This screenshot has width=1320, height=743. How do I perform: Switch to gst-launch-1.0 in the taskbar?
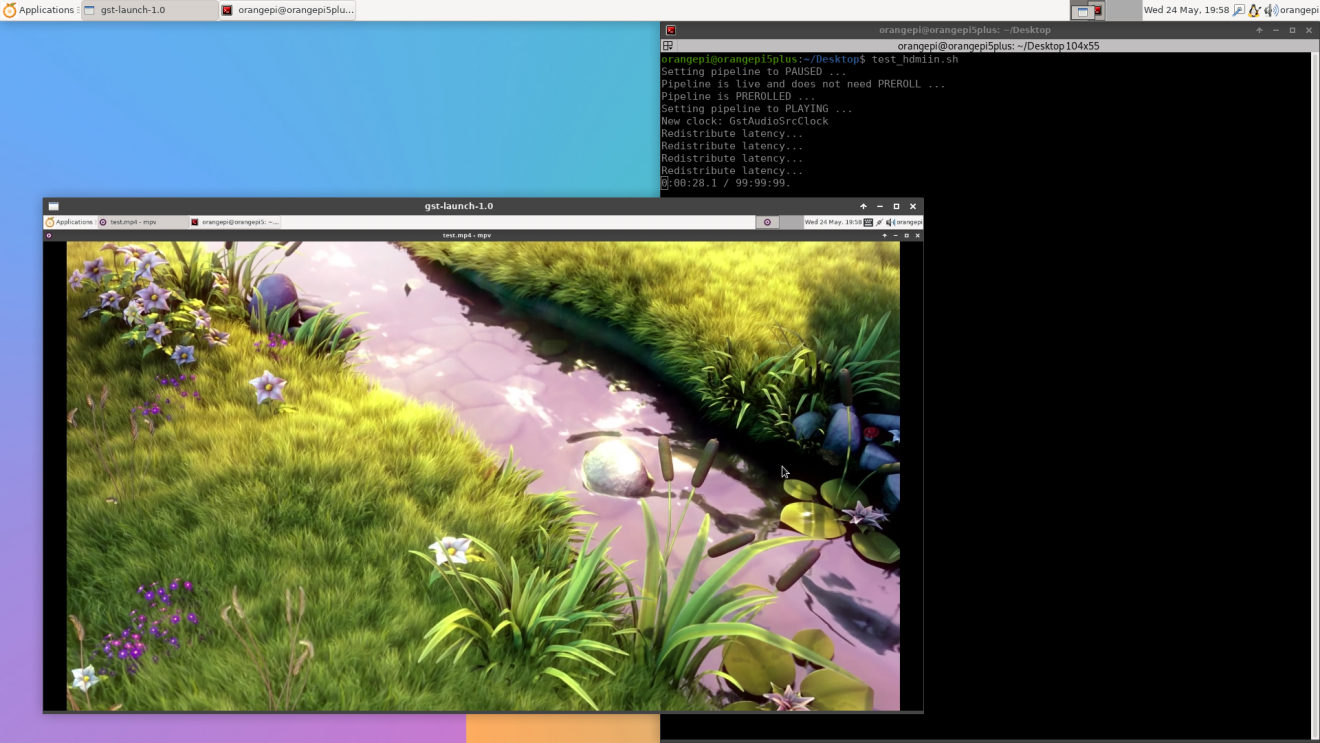[150, 10]
